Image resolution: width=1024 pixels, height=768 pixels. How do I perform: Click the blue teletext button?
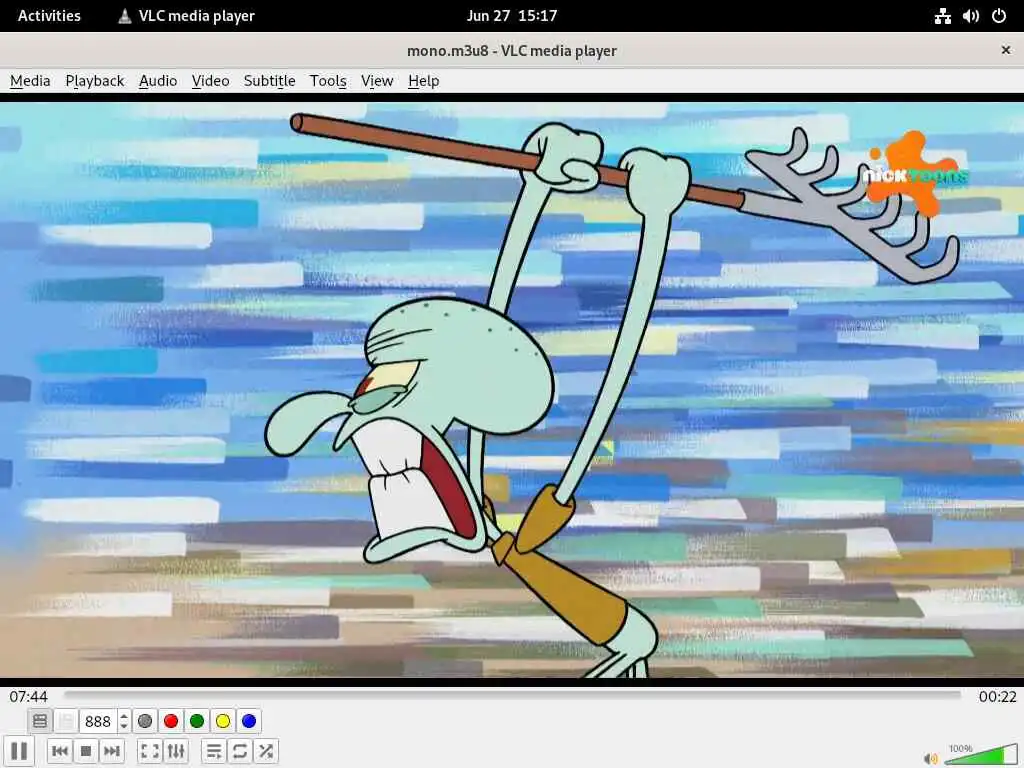[249, 721]
